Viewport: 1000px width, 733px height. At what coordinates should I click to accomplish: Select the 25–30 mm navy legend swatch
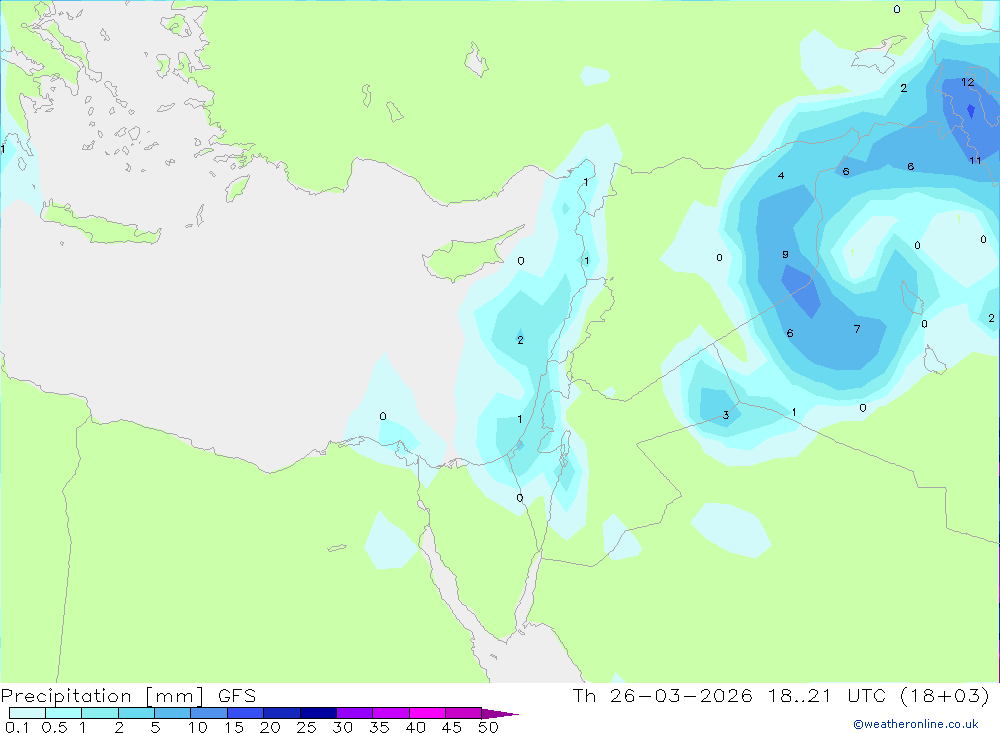pos(318,713)
